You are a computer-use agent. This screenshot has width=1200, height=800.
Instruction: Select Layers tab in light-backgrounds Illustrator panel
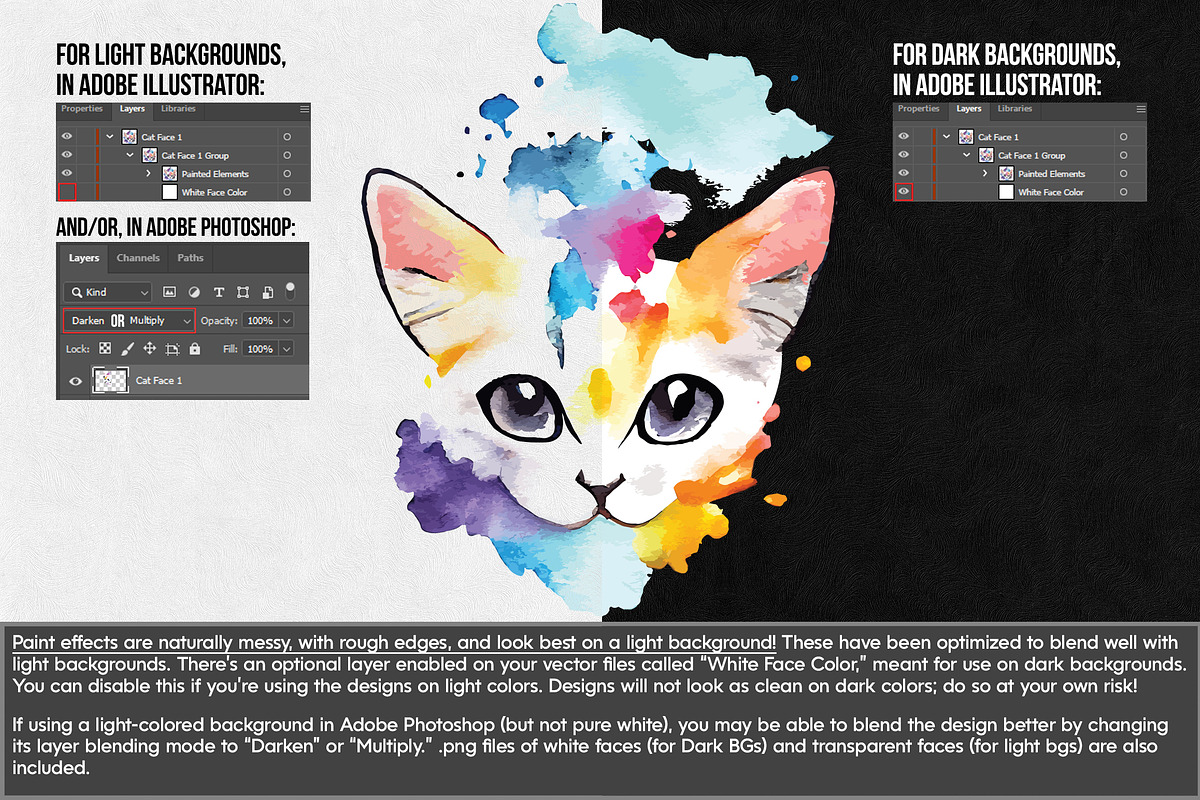[132, 109]
